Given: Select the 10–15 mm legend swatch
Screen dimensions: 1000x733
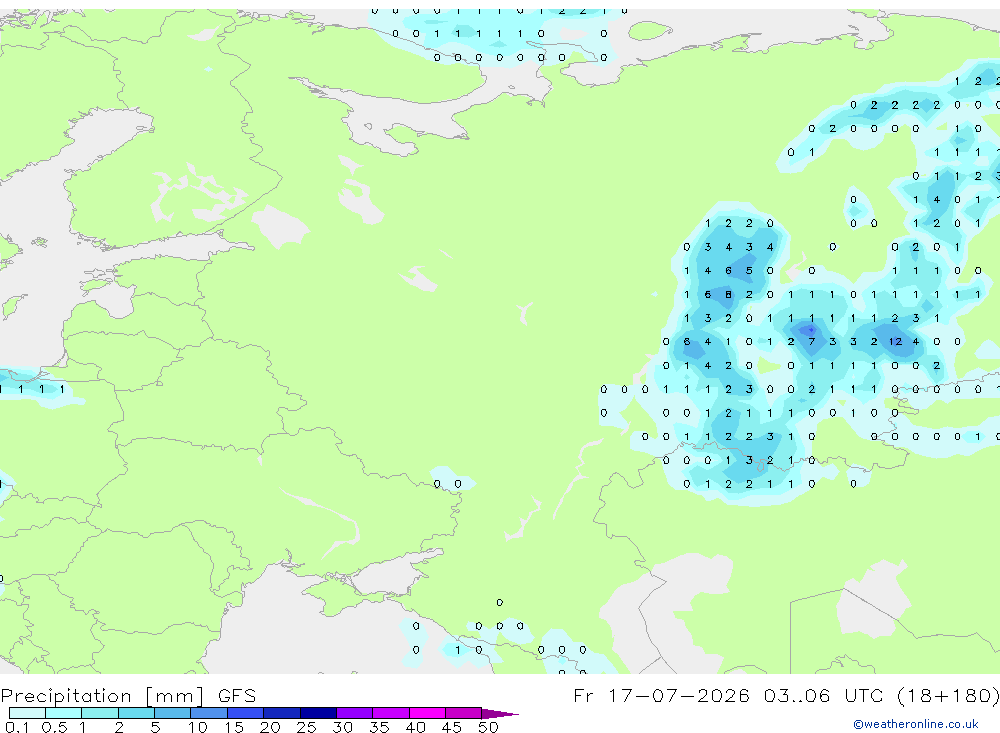Looking at the screenshot, I should coord(209,713).
